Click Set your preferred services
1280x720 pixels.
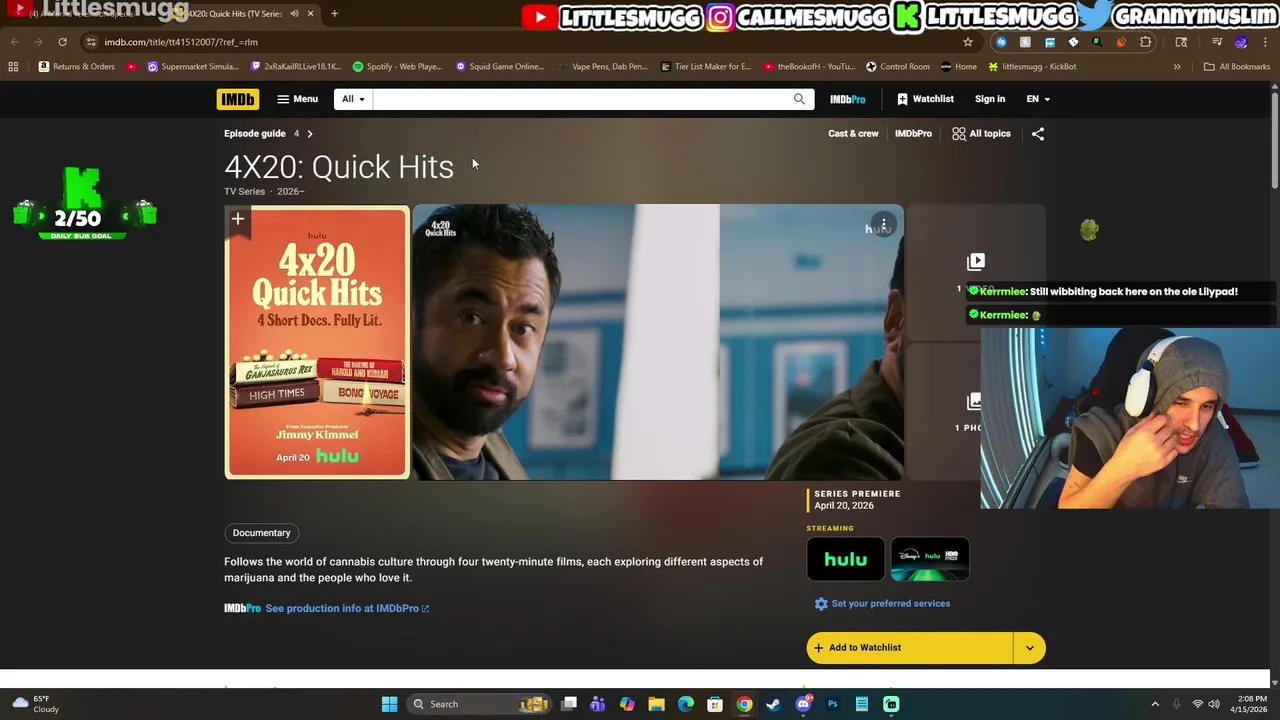[891, 604]
